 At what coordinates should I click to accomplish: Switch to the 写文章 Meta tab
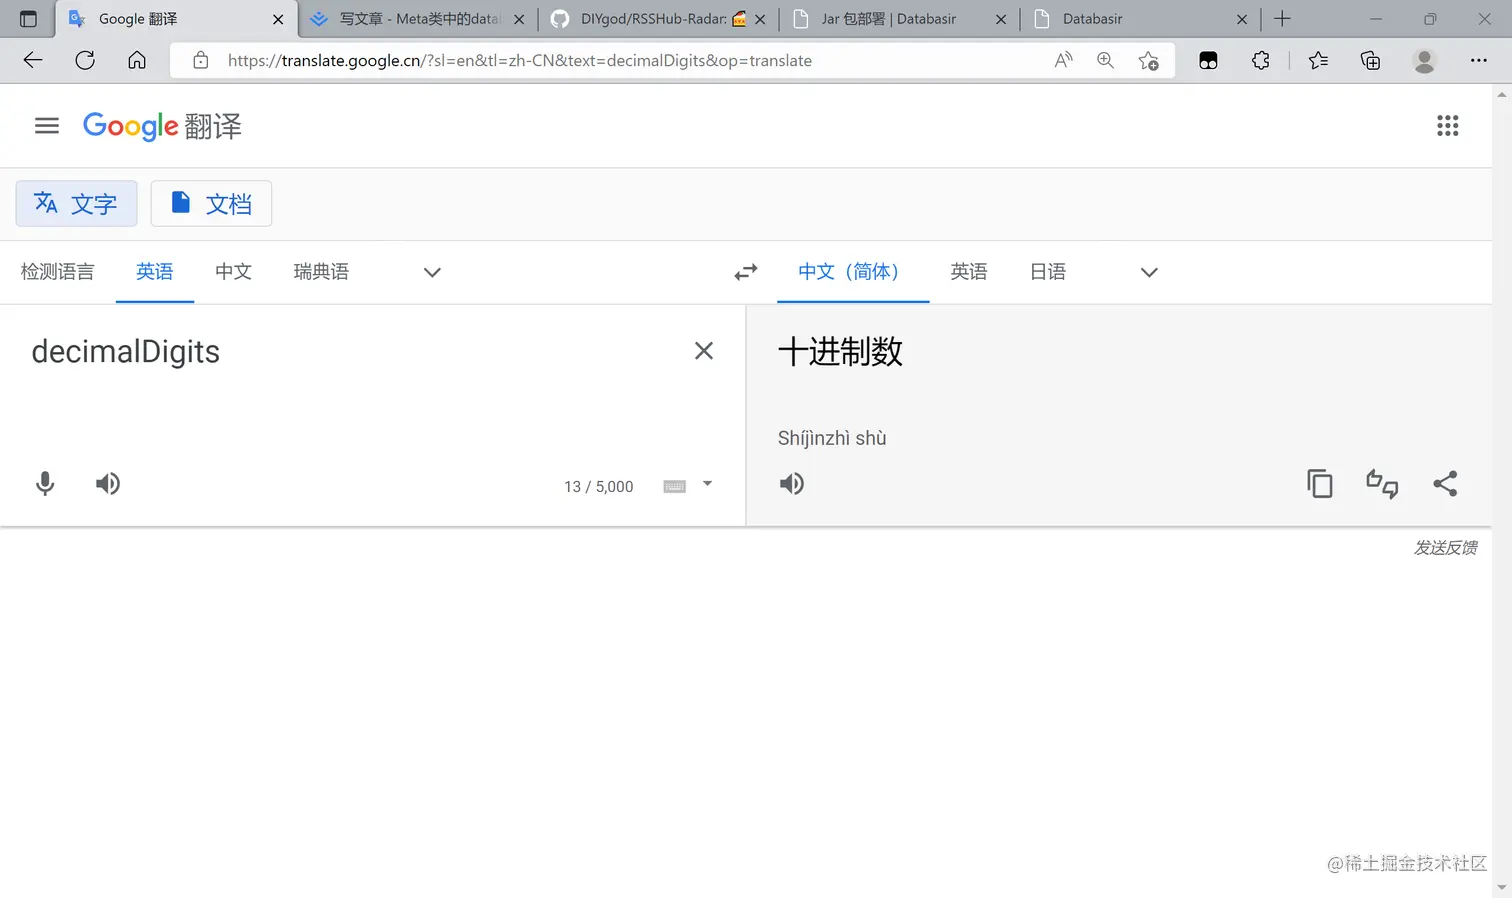[x=419, y=19]
